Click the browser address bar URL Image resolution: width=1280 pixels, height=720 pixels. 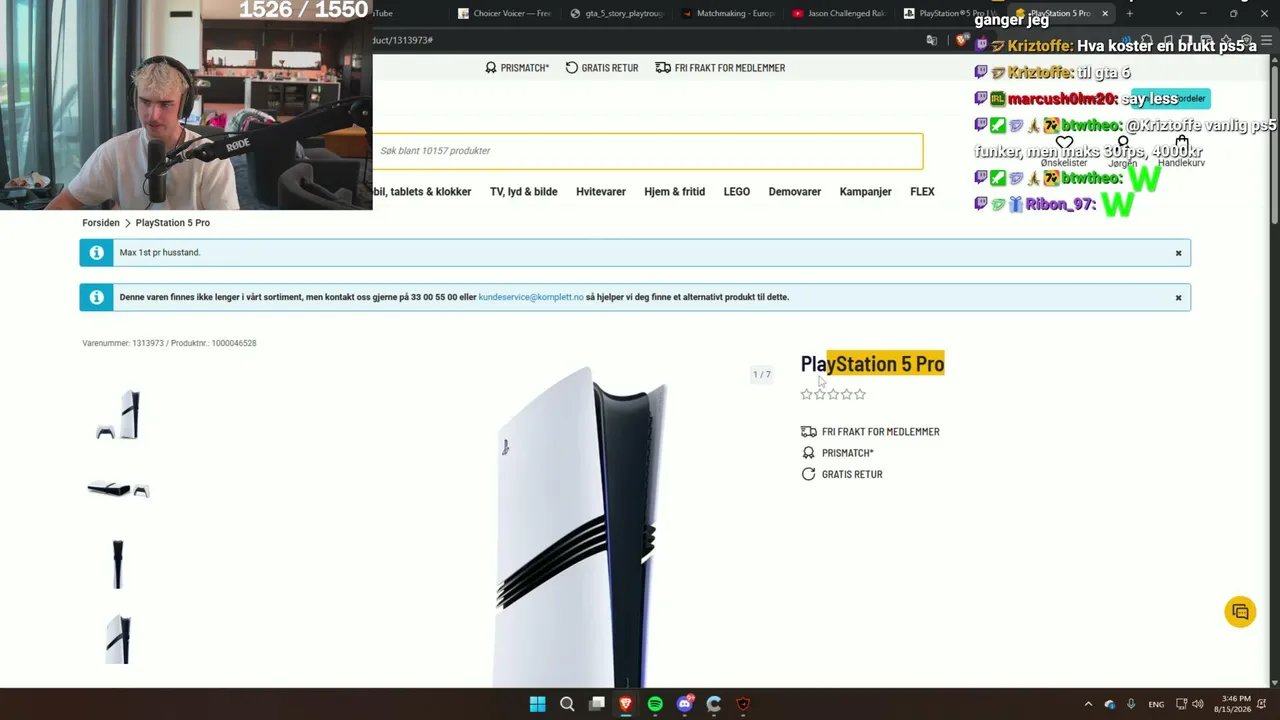402,40
